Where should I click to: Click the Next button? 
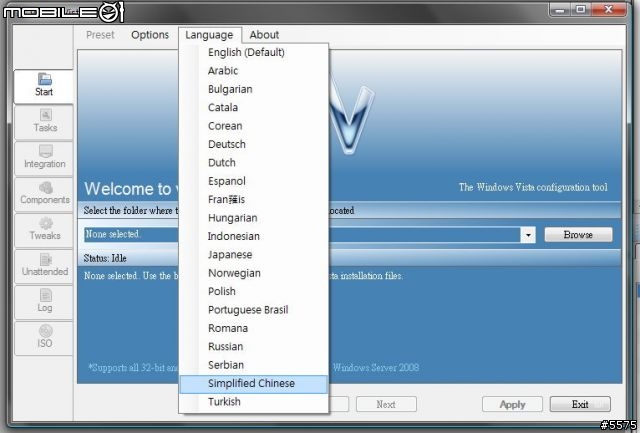[x=386, y=404]
